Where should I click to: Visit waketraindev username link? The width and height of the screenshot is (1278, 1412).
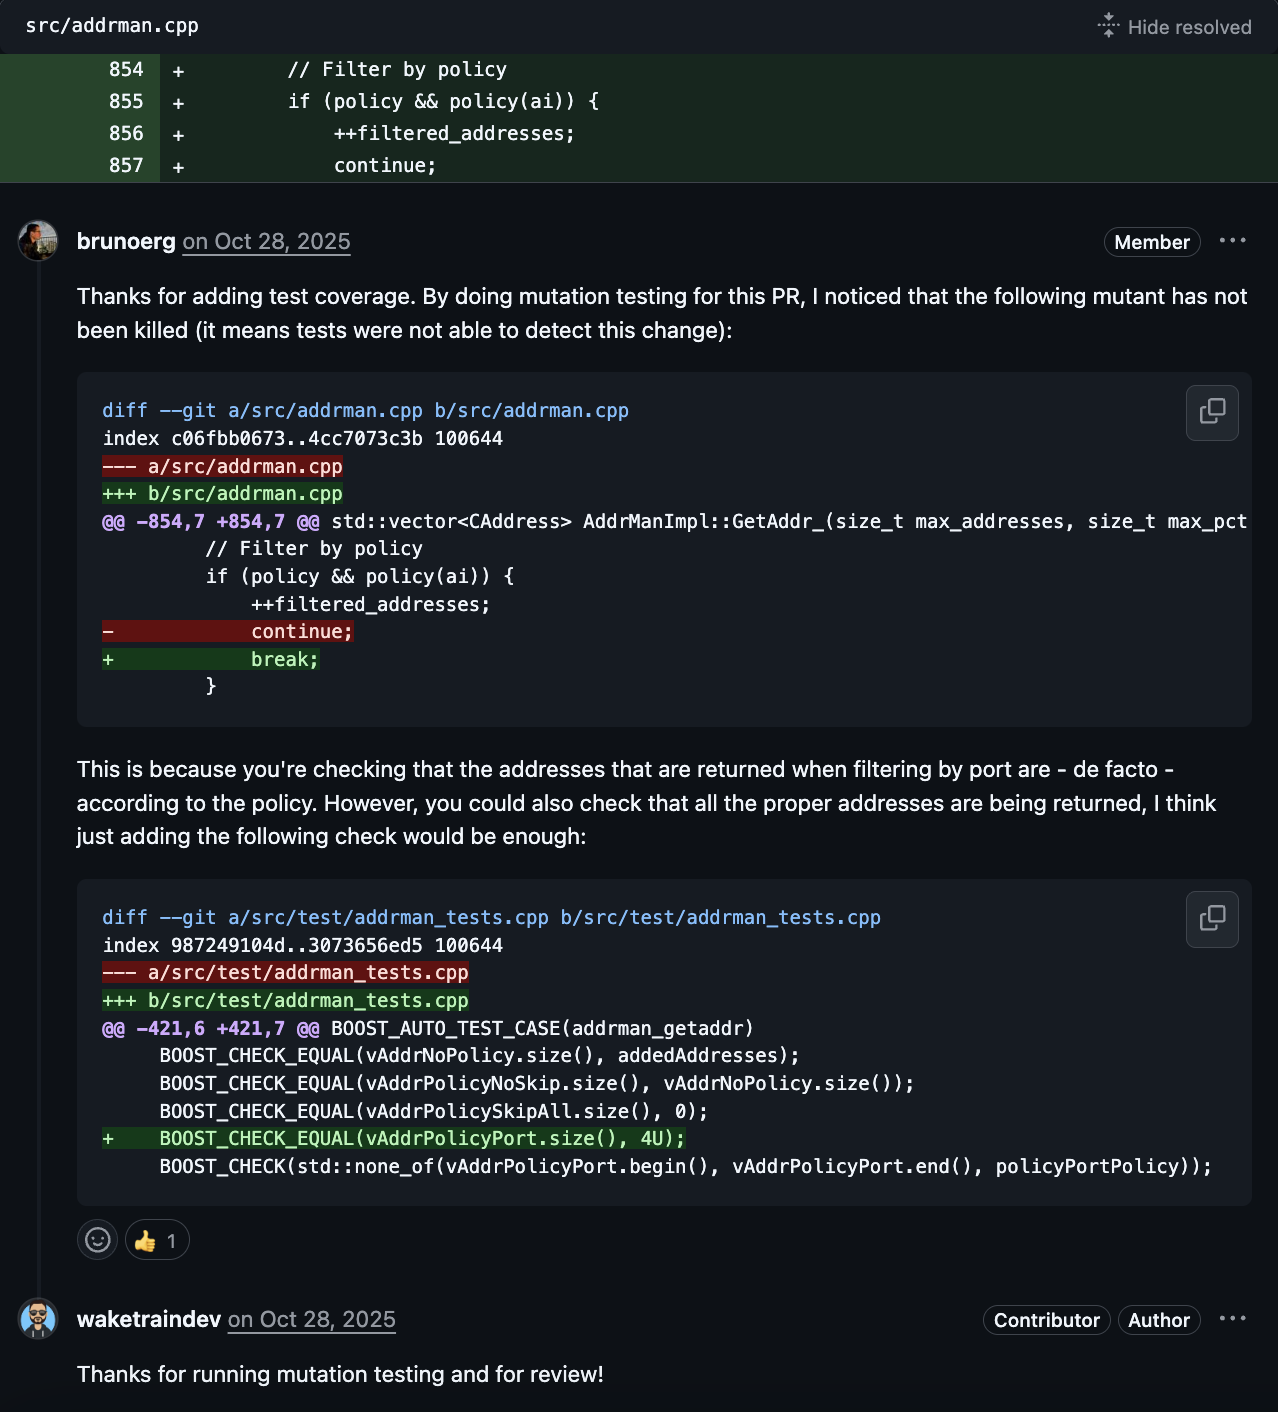(x=149, y=1320)
